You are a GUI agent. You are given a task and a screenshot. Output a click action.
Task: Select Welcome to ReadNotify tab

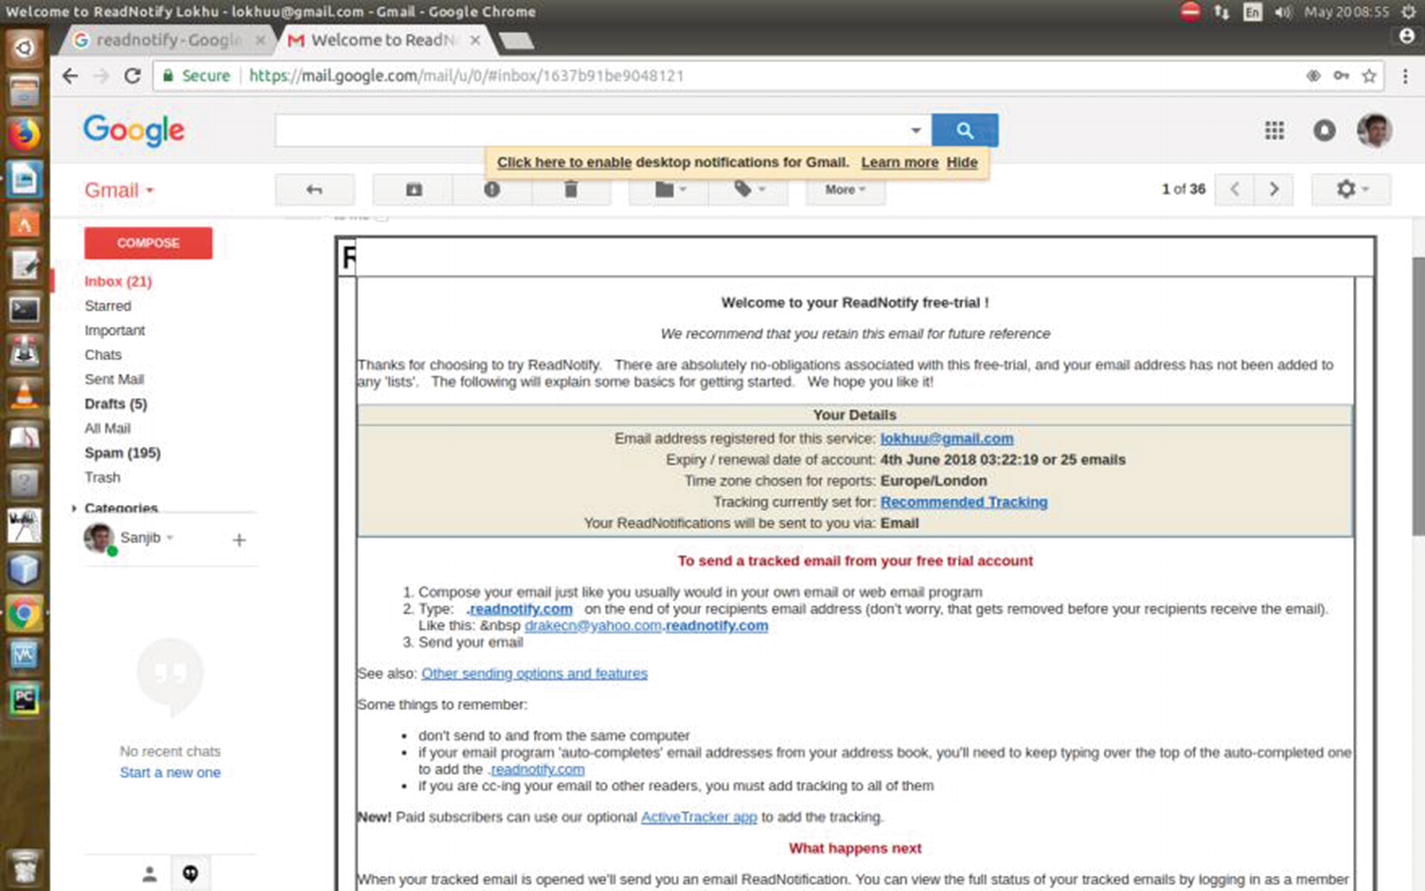[384, 40]
